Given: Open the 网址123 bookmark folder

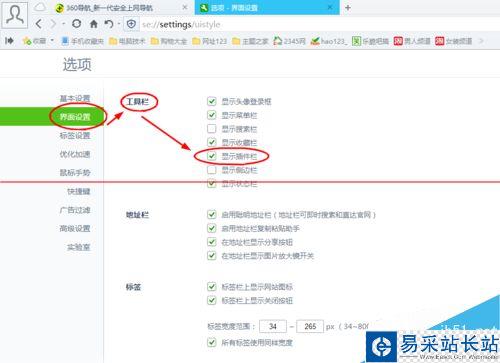Looking at the screenshot, I should click(210, 41).
